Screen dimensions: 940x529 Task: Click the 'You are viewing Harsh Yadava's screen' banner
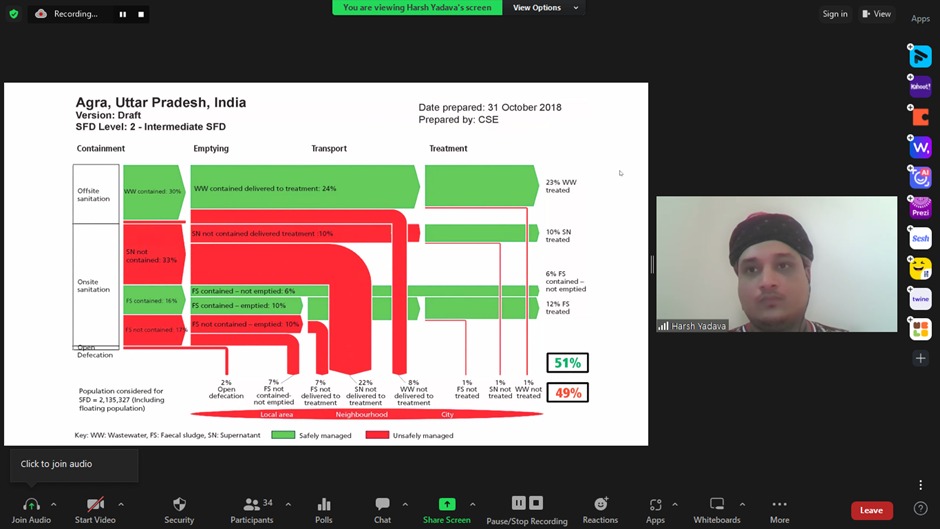[417, 8]
